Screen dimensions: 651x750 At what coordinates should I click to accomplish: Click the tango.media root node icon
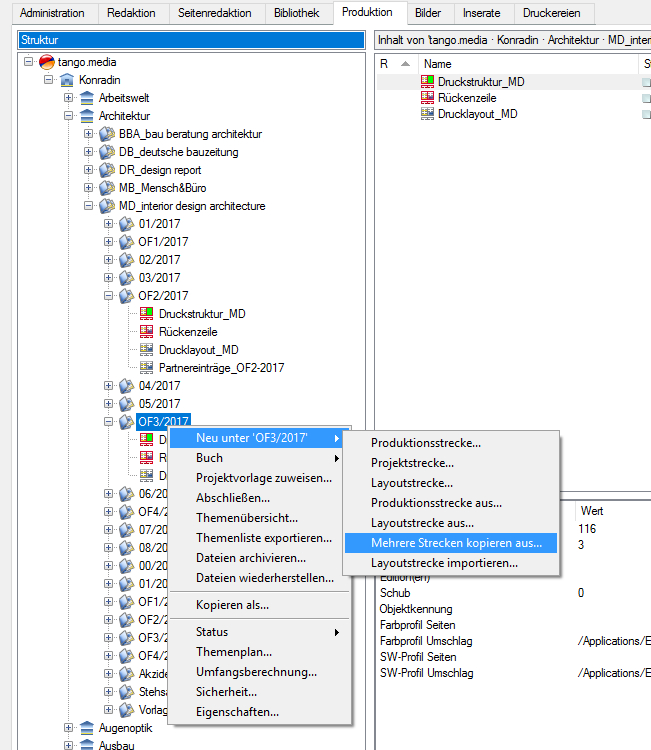click(x=46, y=62)
